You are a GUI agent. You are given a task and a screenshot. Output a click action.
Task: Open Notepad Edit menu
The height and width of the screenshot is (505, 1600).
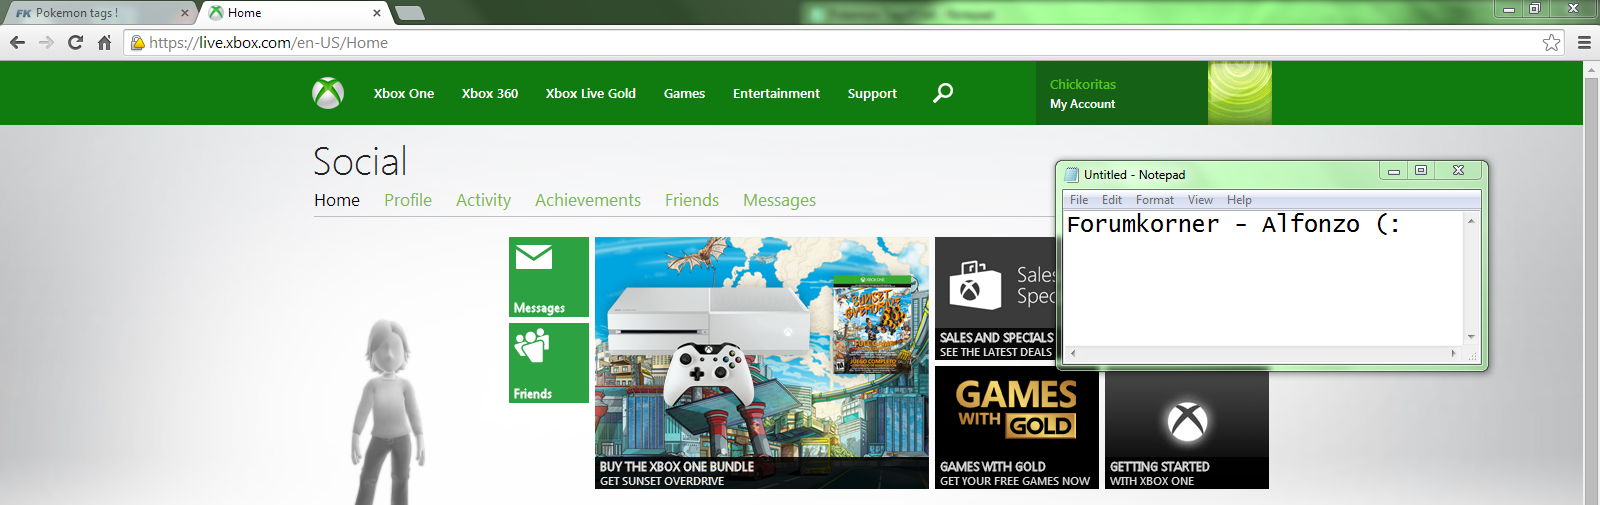coord(1112,200)
